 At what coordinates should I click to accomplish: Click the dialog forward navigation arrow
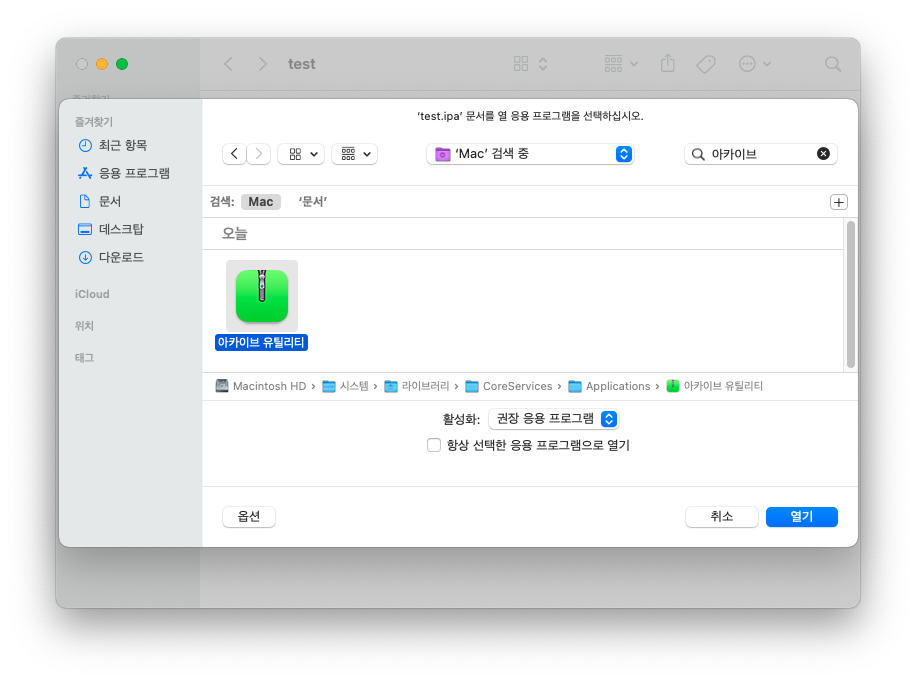coord(259,154)
